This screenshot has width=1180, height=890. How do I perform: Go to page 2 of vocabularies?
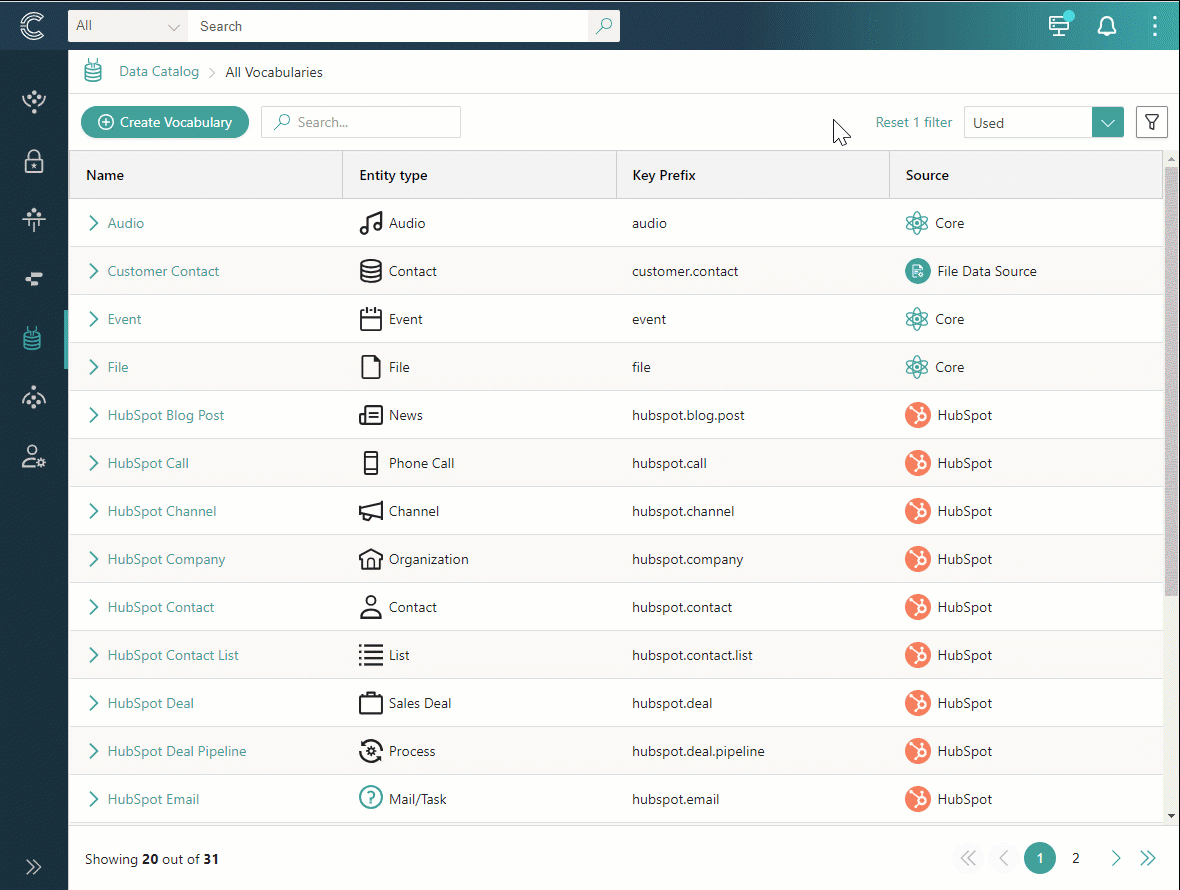(x=1076, y=858)
